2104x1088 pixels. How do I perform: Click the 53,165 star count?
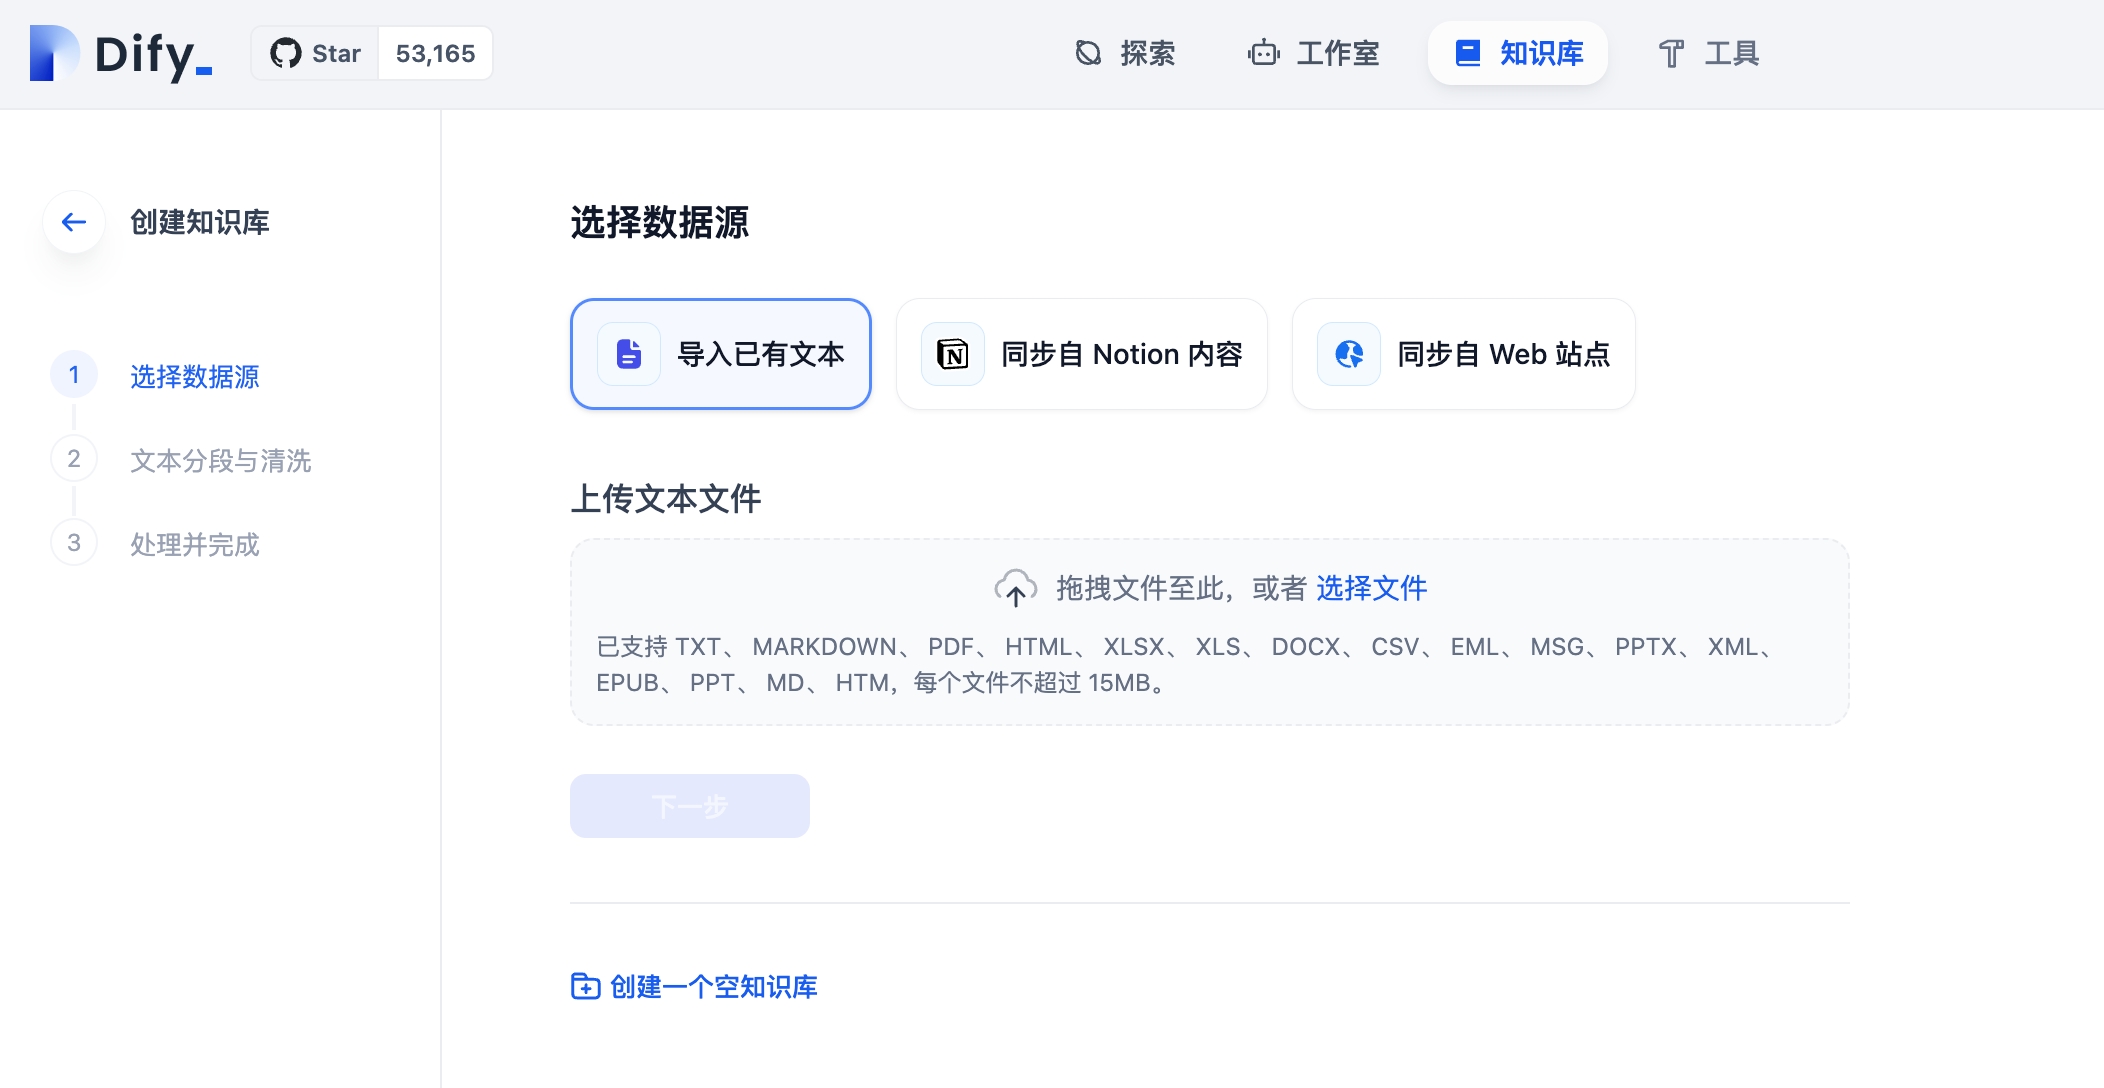point(435,54)
